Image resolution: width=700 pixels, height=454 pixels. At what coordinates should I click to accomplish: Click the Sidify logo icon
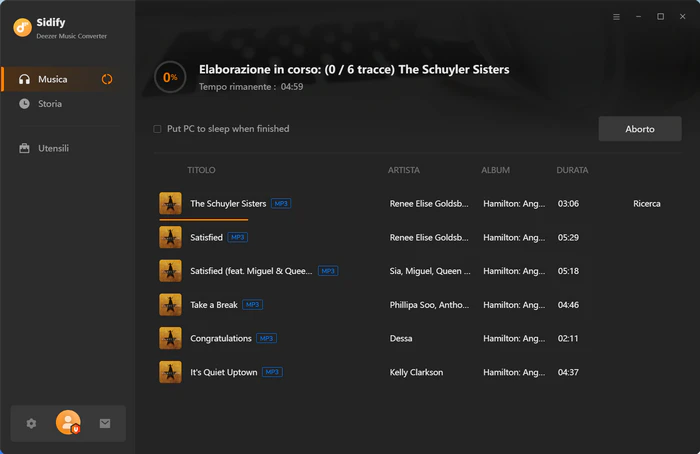tap(22, 27)
